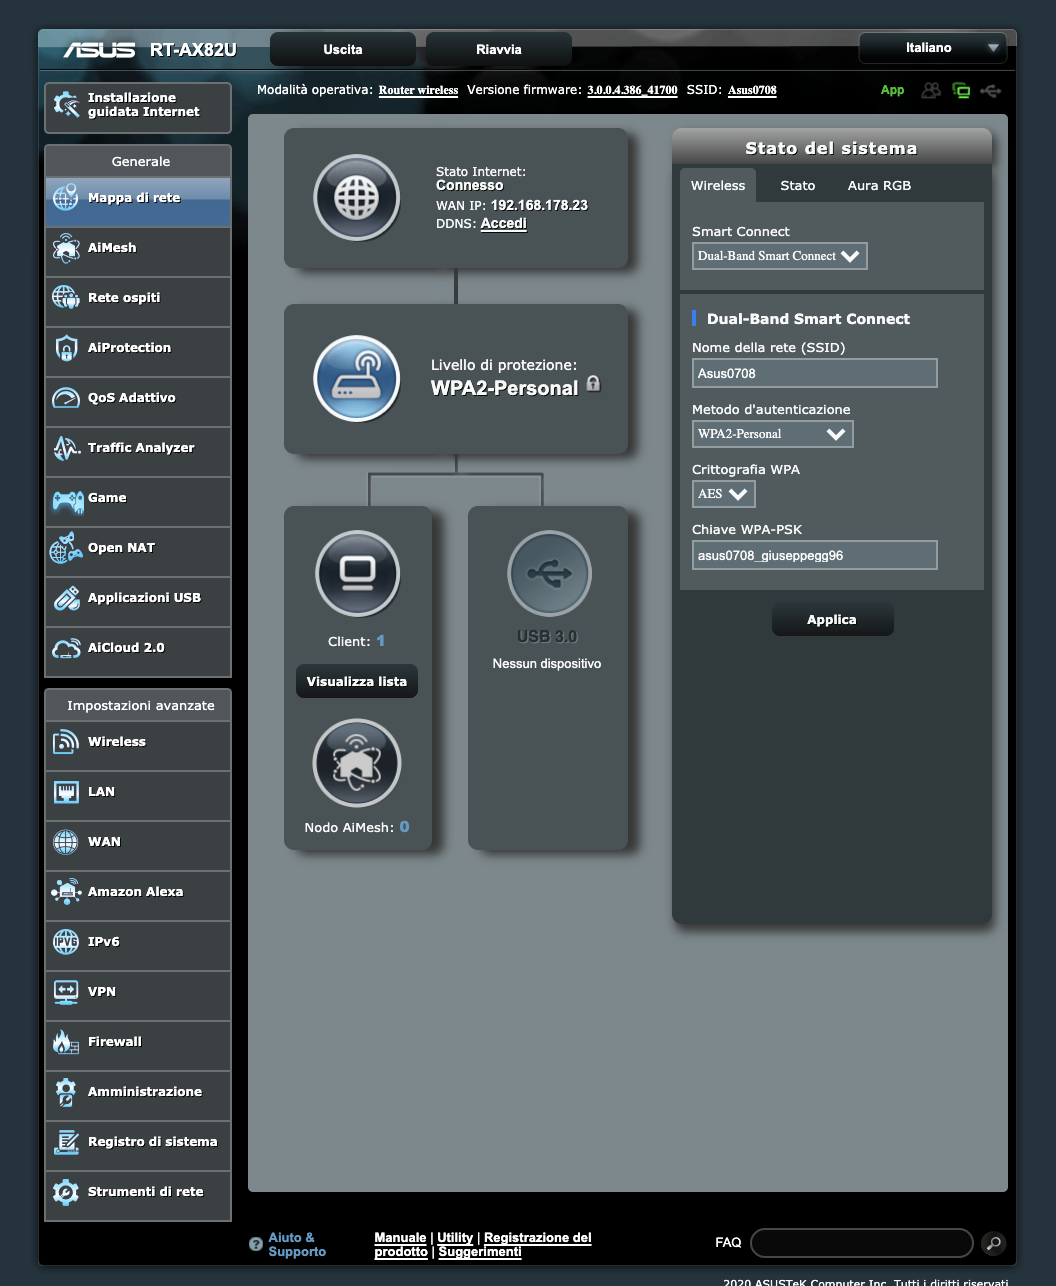Click the USB 3.0 device icon
This screenshot has width=1056, height=1286.
click(x=549, y=573)
